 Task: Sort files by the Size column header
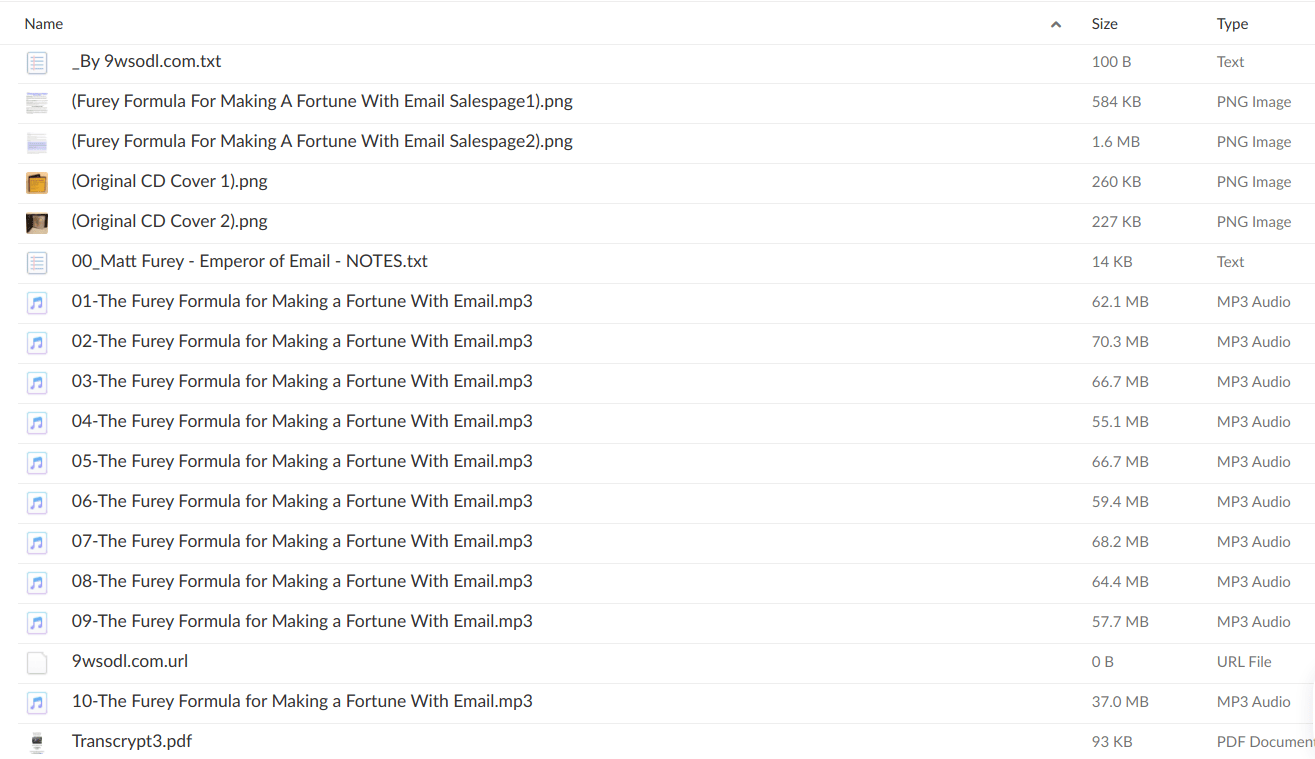(1104, 24)
